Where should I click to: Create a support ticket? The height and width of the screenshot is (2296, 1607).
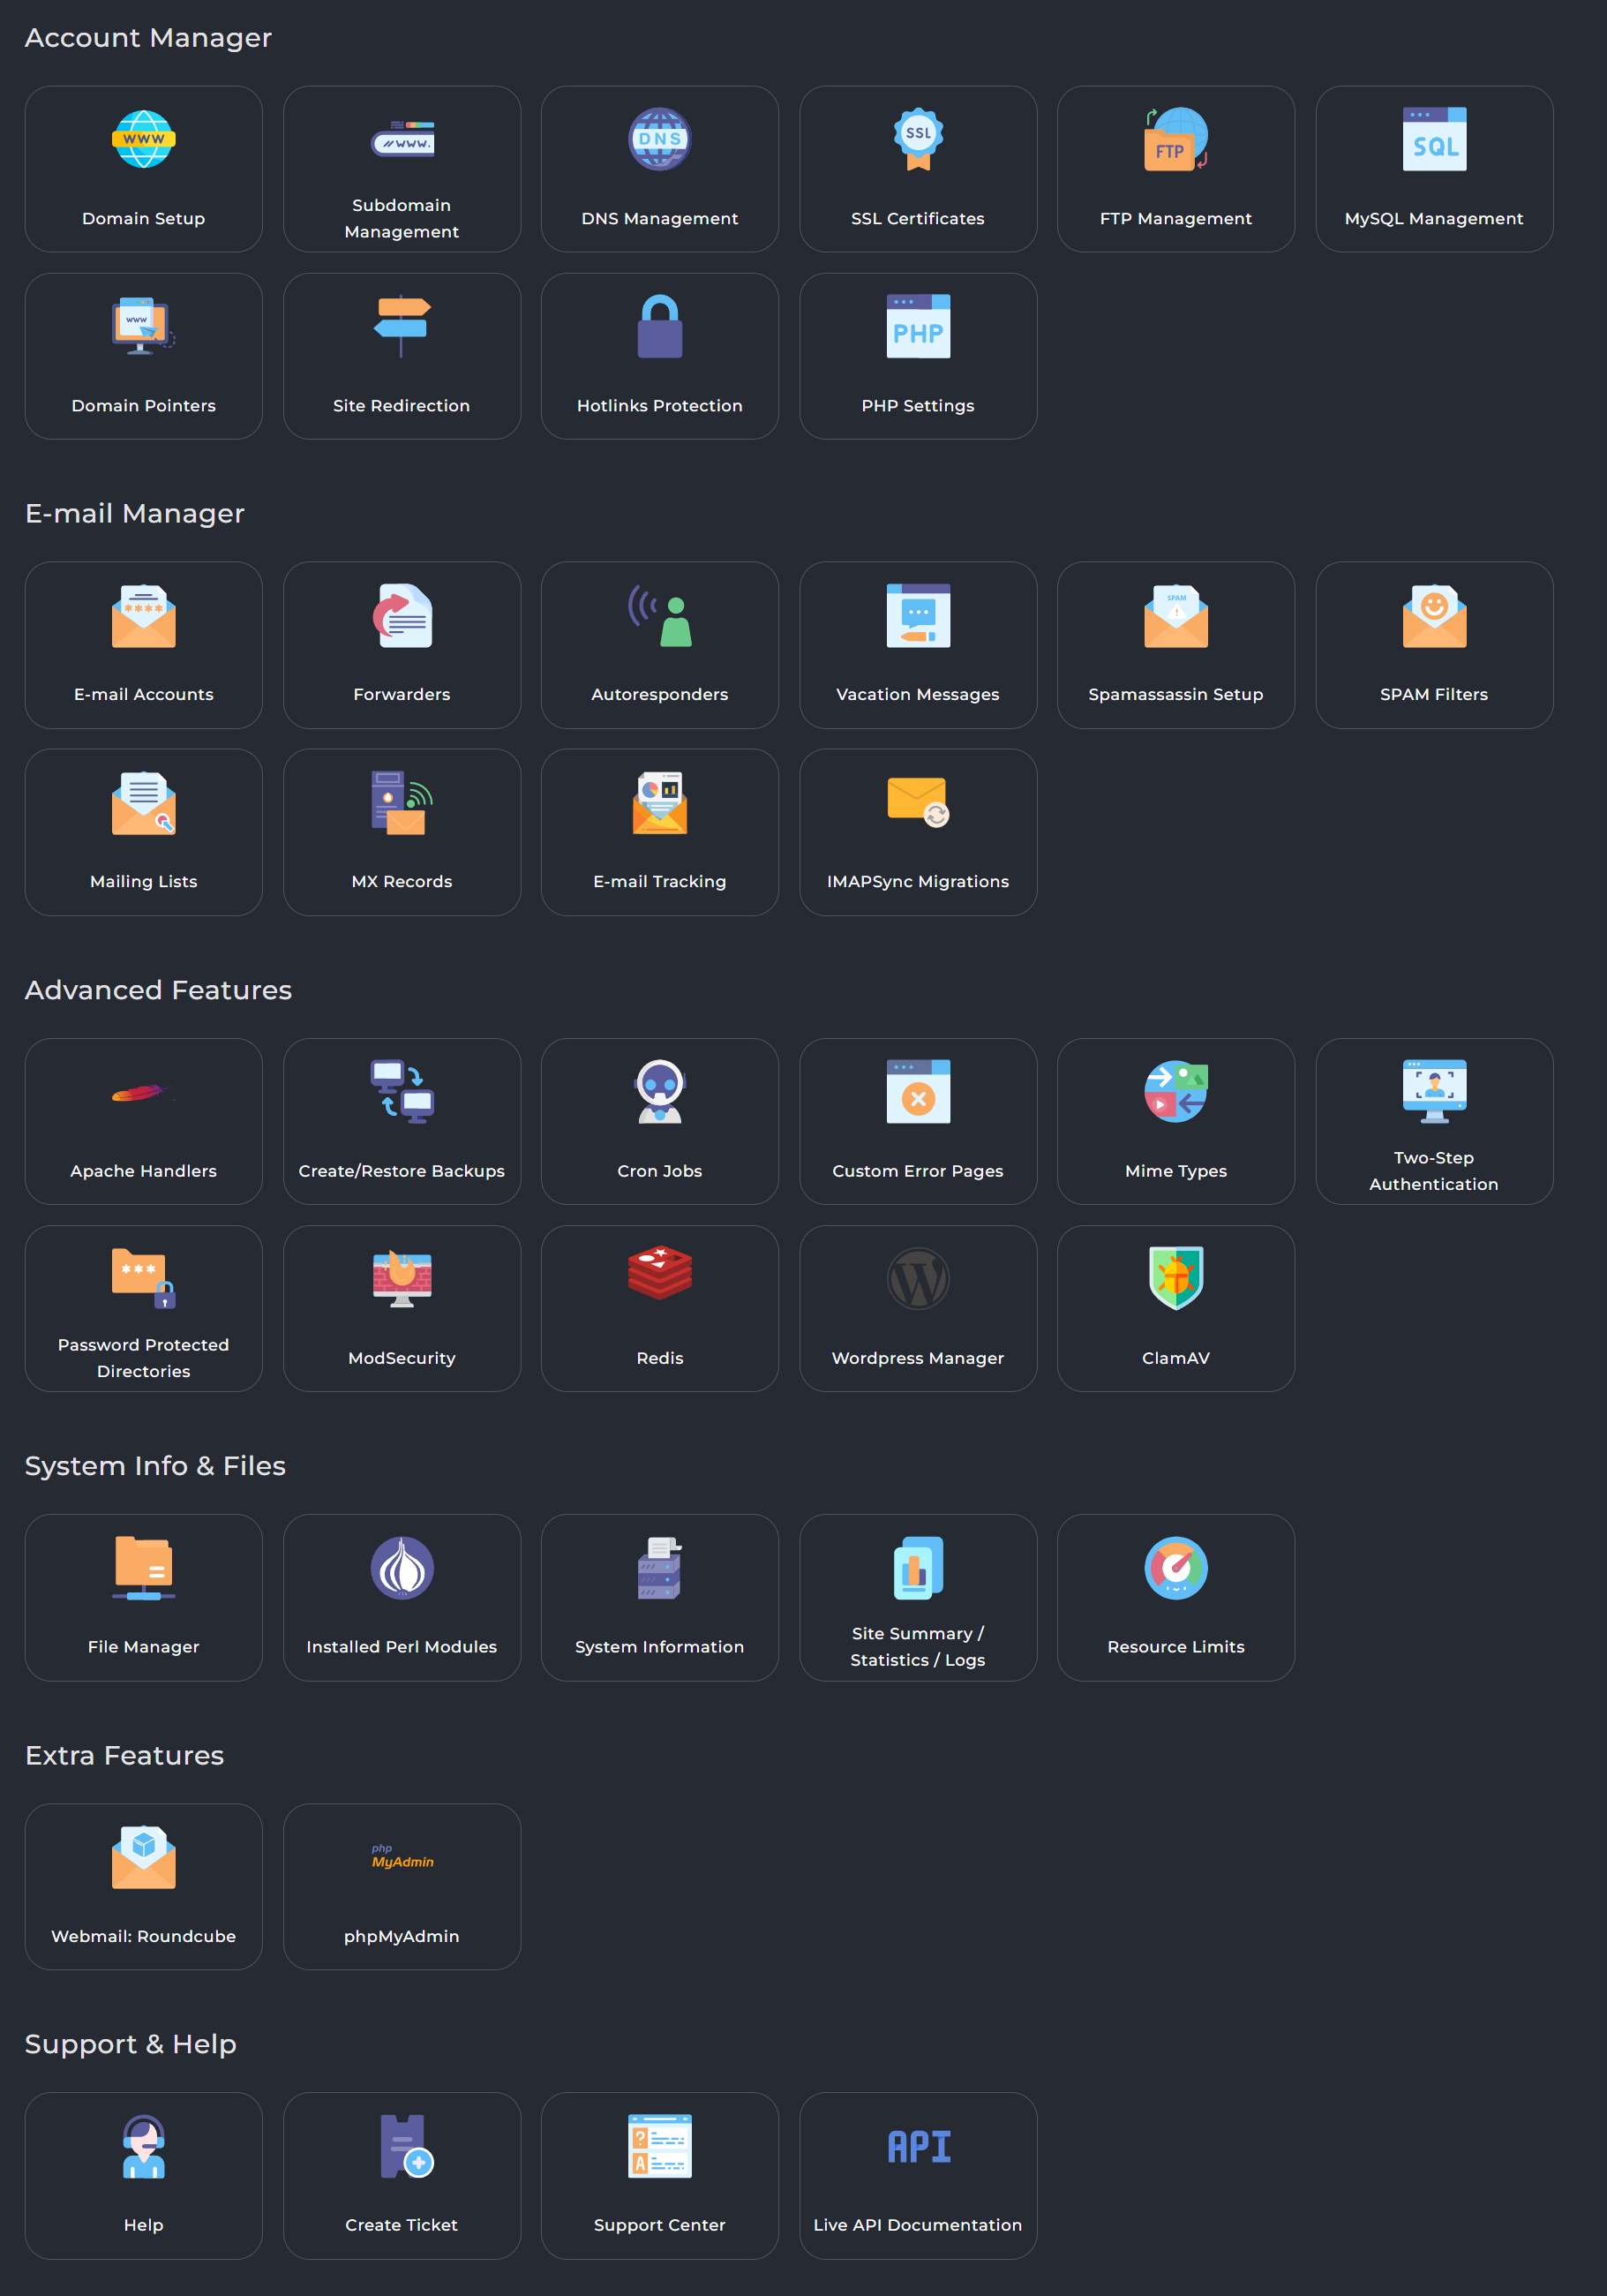(x=401, y=2175)
